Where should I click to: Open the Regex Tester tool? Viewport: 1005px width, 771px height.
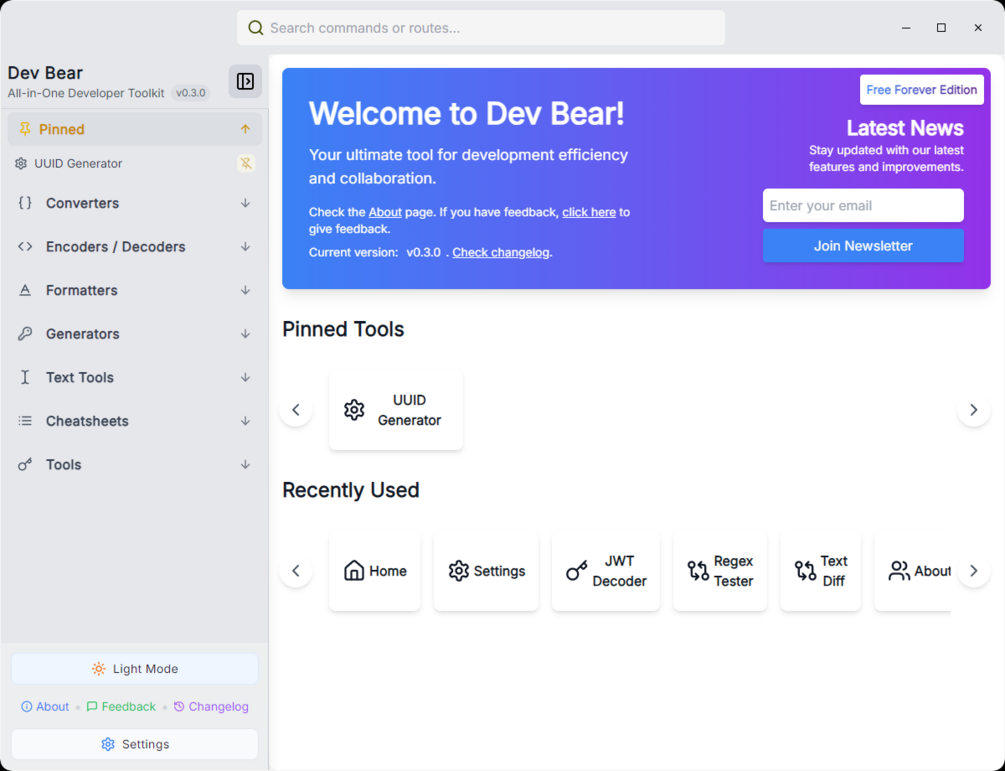click(720, 570)
